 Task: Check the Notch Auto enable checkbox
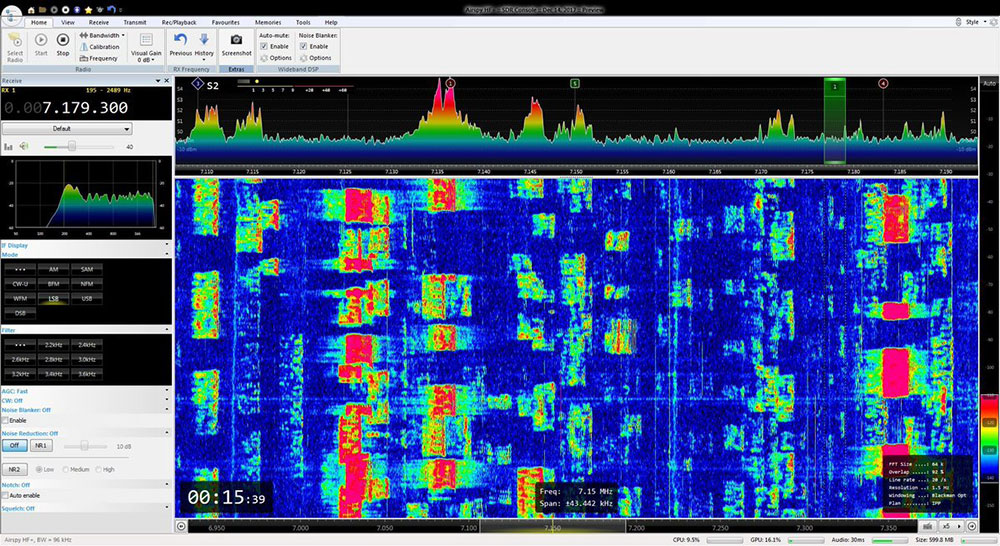click(6, 496)
